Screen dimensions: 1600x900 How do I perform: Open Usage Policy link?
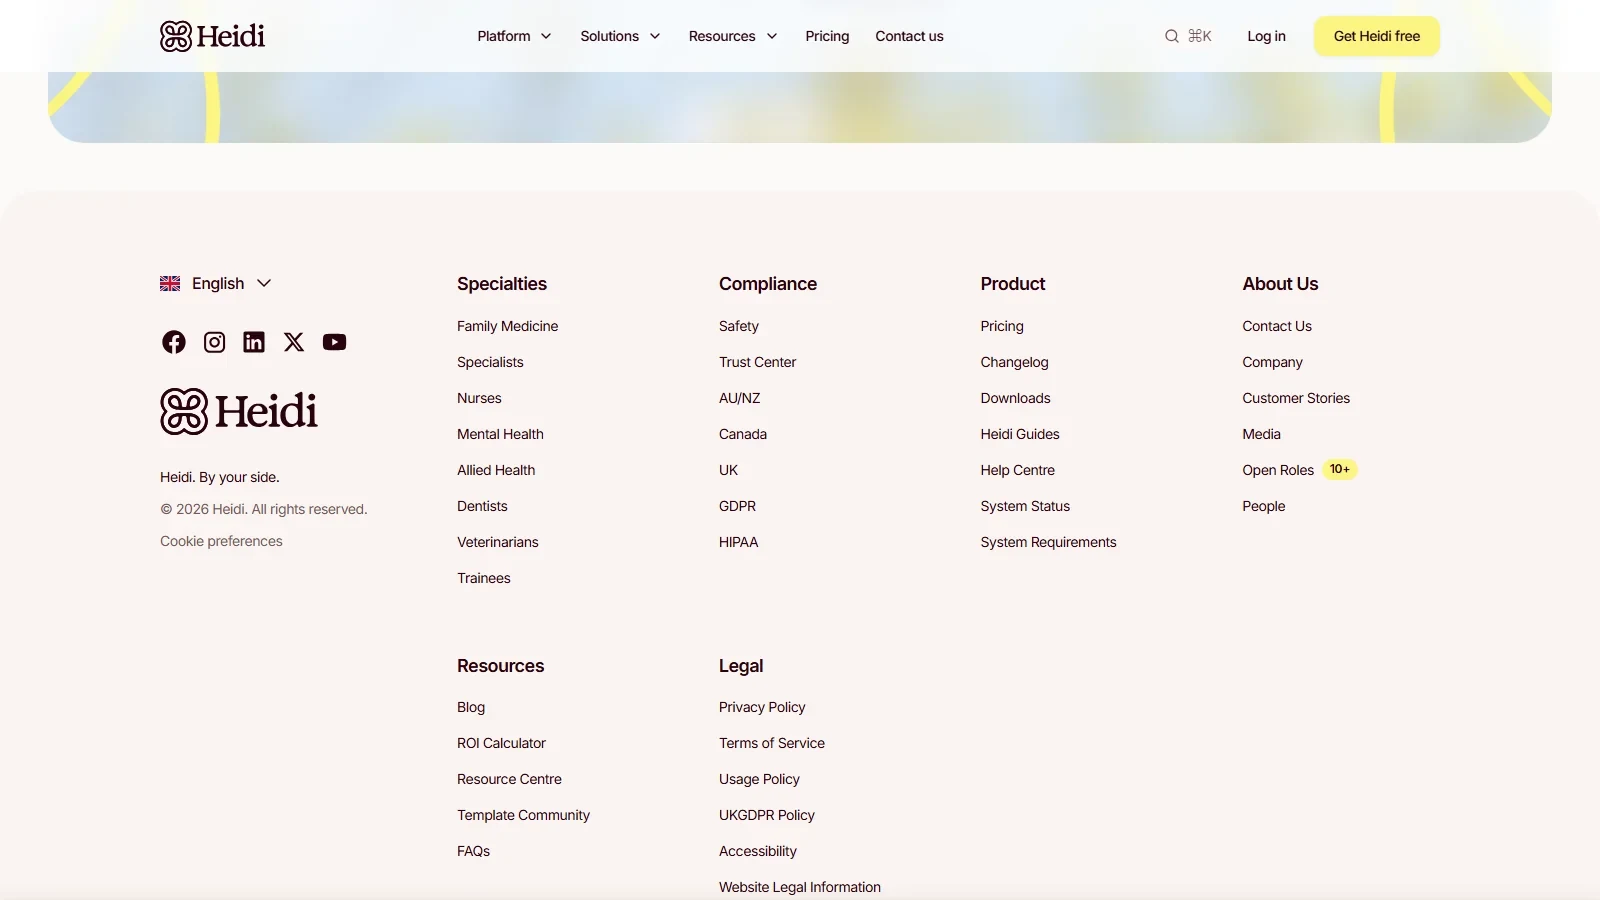pyautogui.click(x=759, y=779)
